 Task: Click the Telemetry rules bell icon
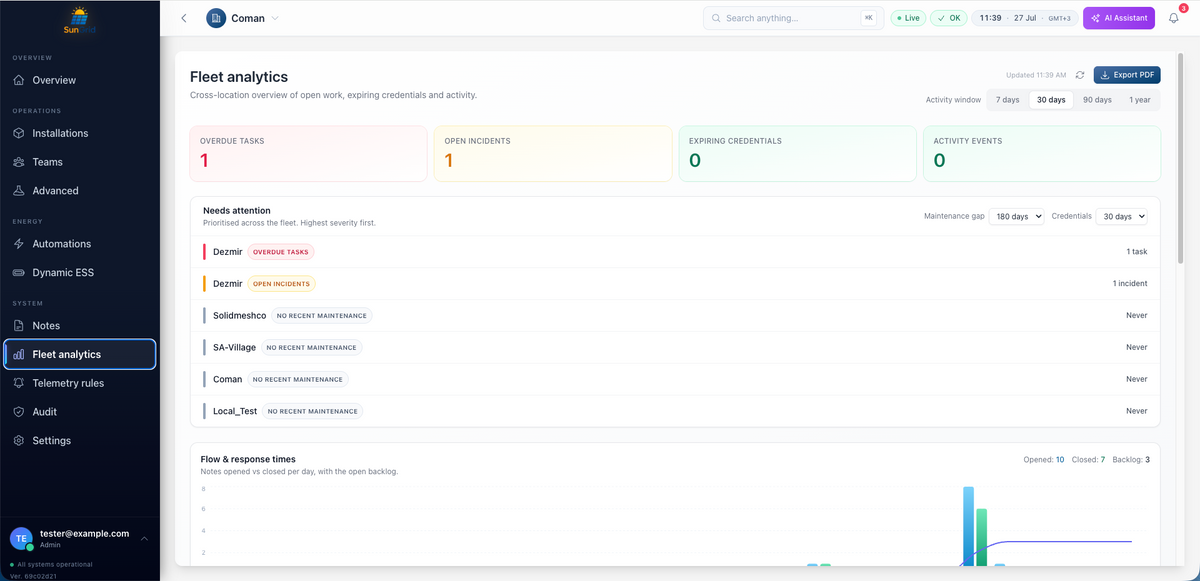click(x=19, y=383)
